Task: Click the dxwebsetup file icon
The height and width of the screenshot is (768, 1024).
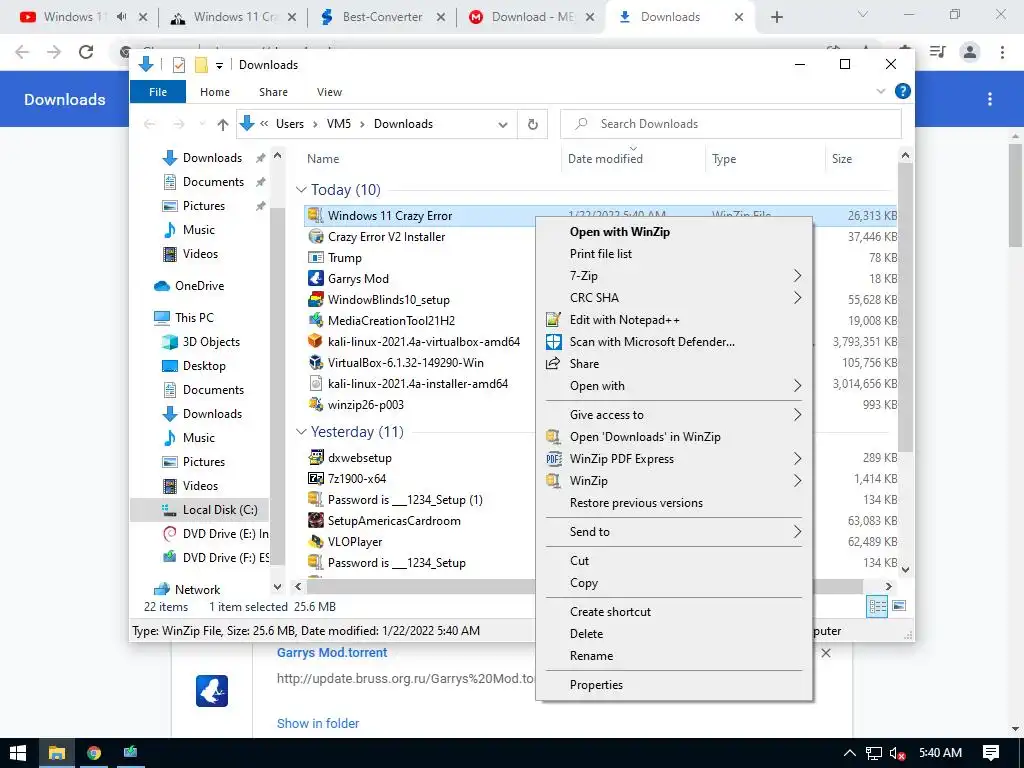Action: pos(315,457)
